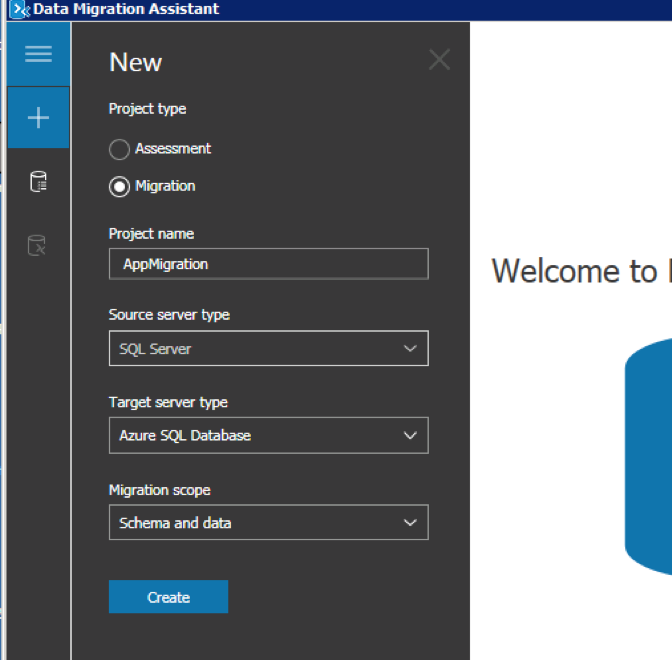The image size is (672, 660).
Task: Click the Data Migration Assistant title bar icon
Action: pos(20,9)
